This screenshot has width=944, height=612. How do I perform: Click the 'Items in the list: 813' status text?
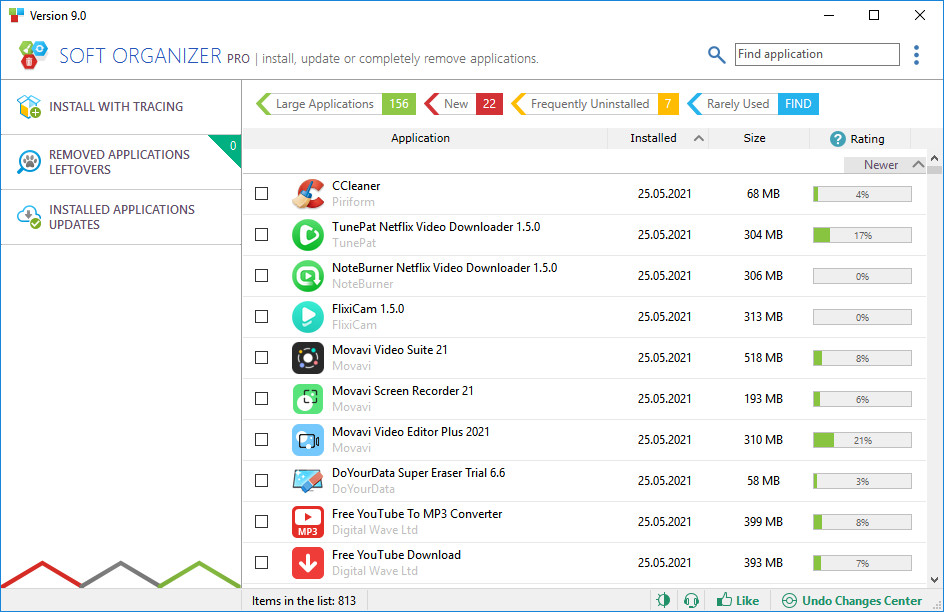pos(303,601)
